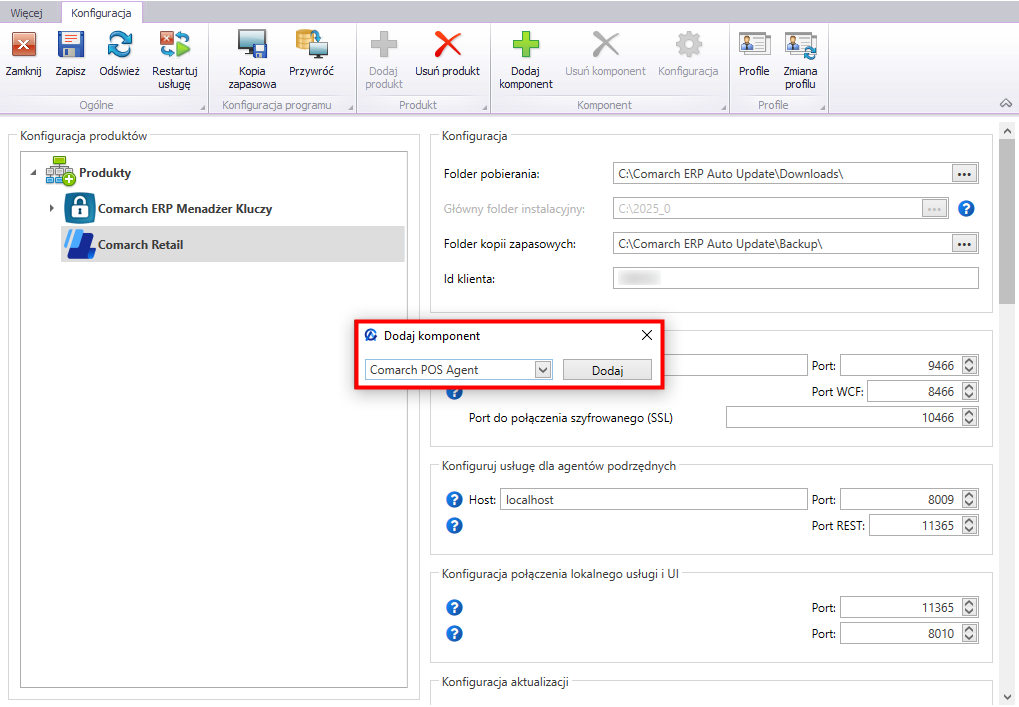Click Comarch ERP Menadżer Kluczy lock icon

tap(79, 208)
